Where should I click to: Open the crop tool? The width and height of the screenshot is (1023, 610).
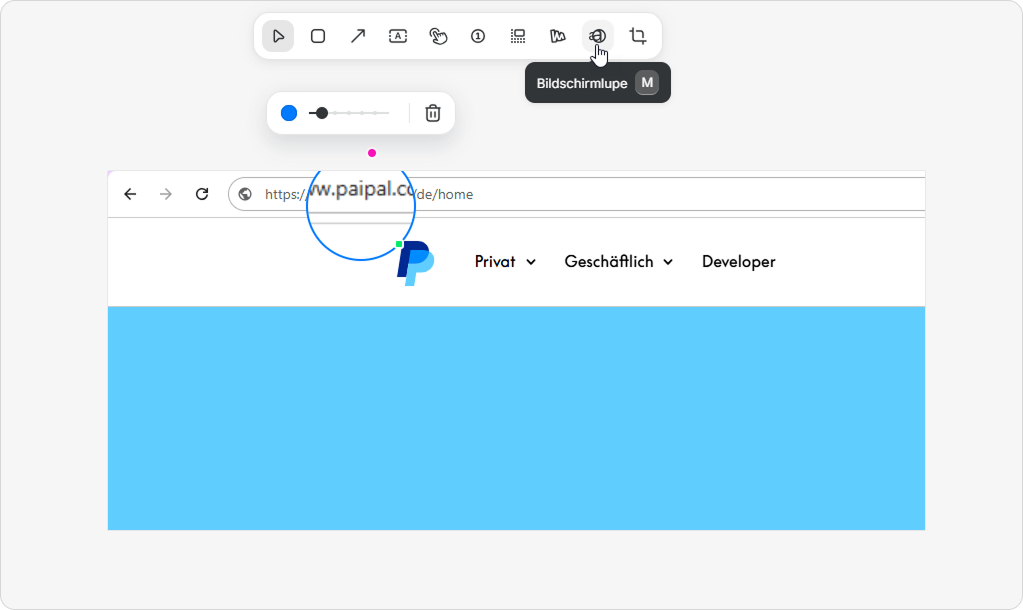coord(638,36)
